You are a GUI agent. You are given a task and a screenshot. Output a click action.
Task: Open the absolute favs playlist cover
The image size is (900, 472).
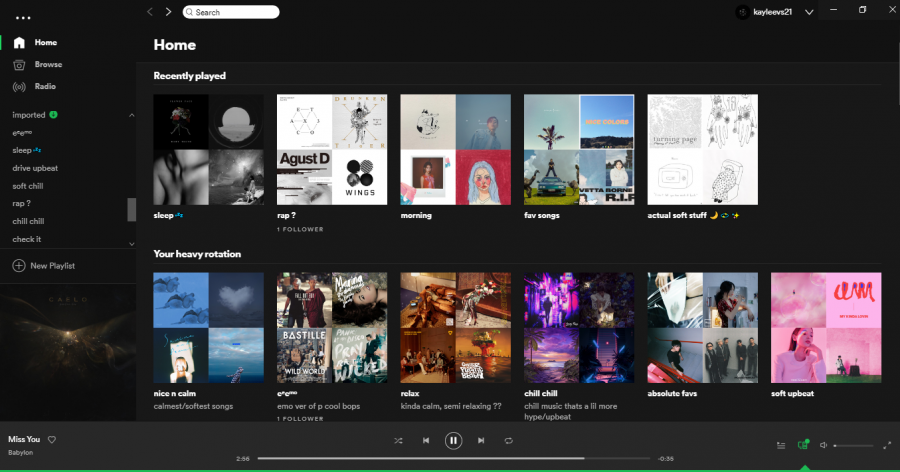(x=703, y=327)
